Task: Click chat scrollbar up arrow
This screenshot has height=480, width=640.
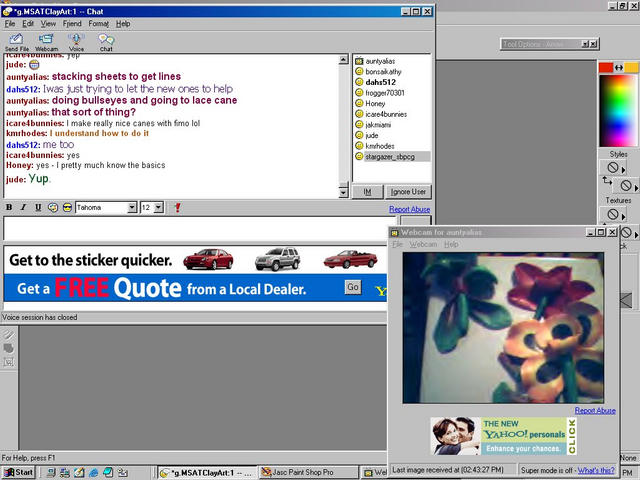Action: (x=343, y=60)
